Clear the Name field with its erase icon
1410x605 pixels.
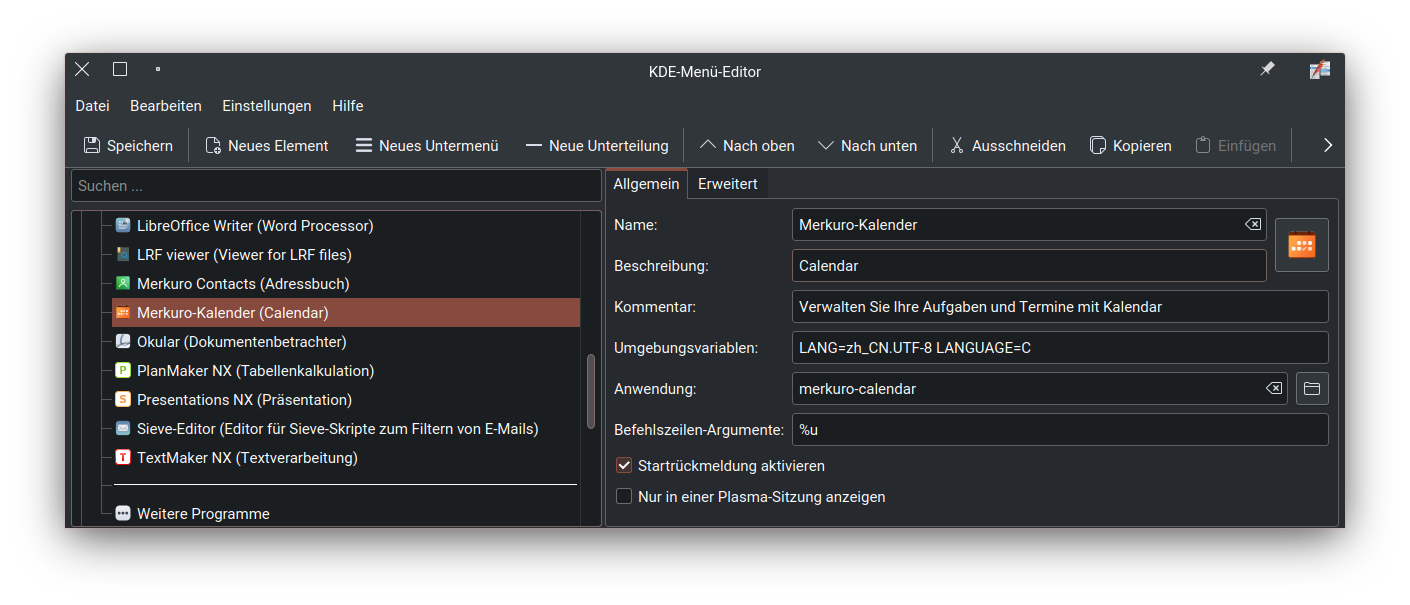click(x=1253, y=225)
